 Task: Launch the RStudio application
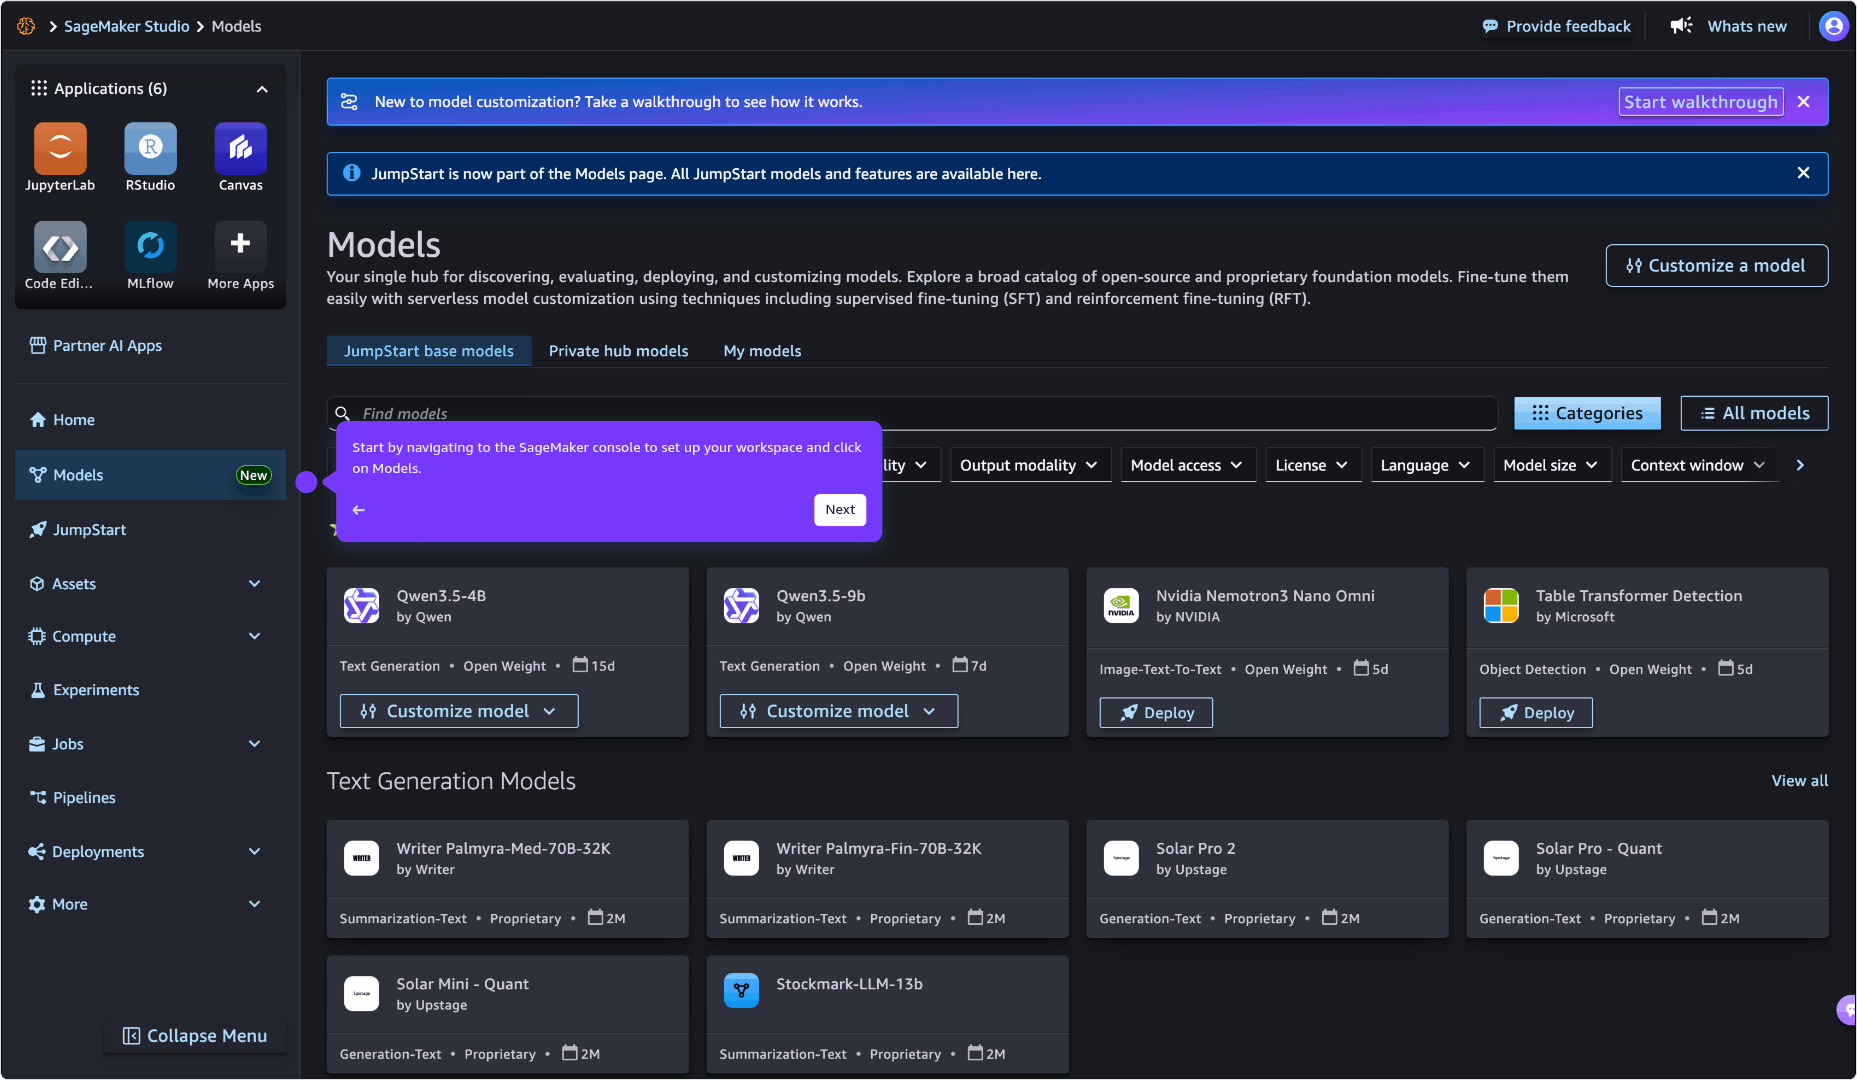click(x=150, y=149)
